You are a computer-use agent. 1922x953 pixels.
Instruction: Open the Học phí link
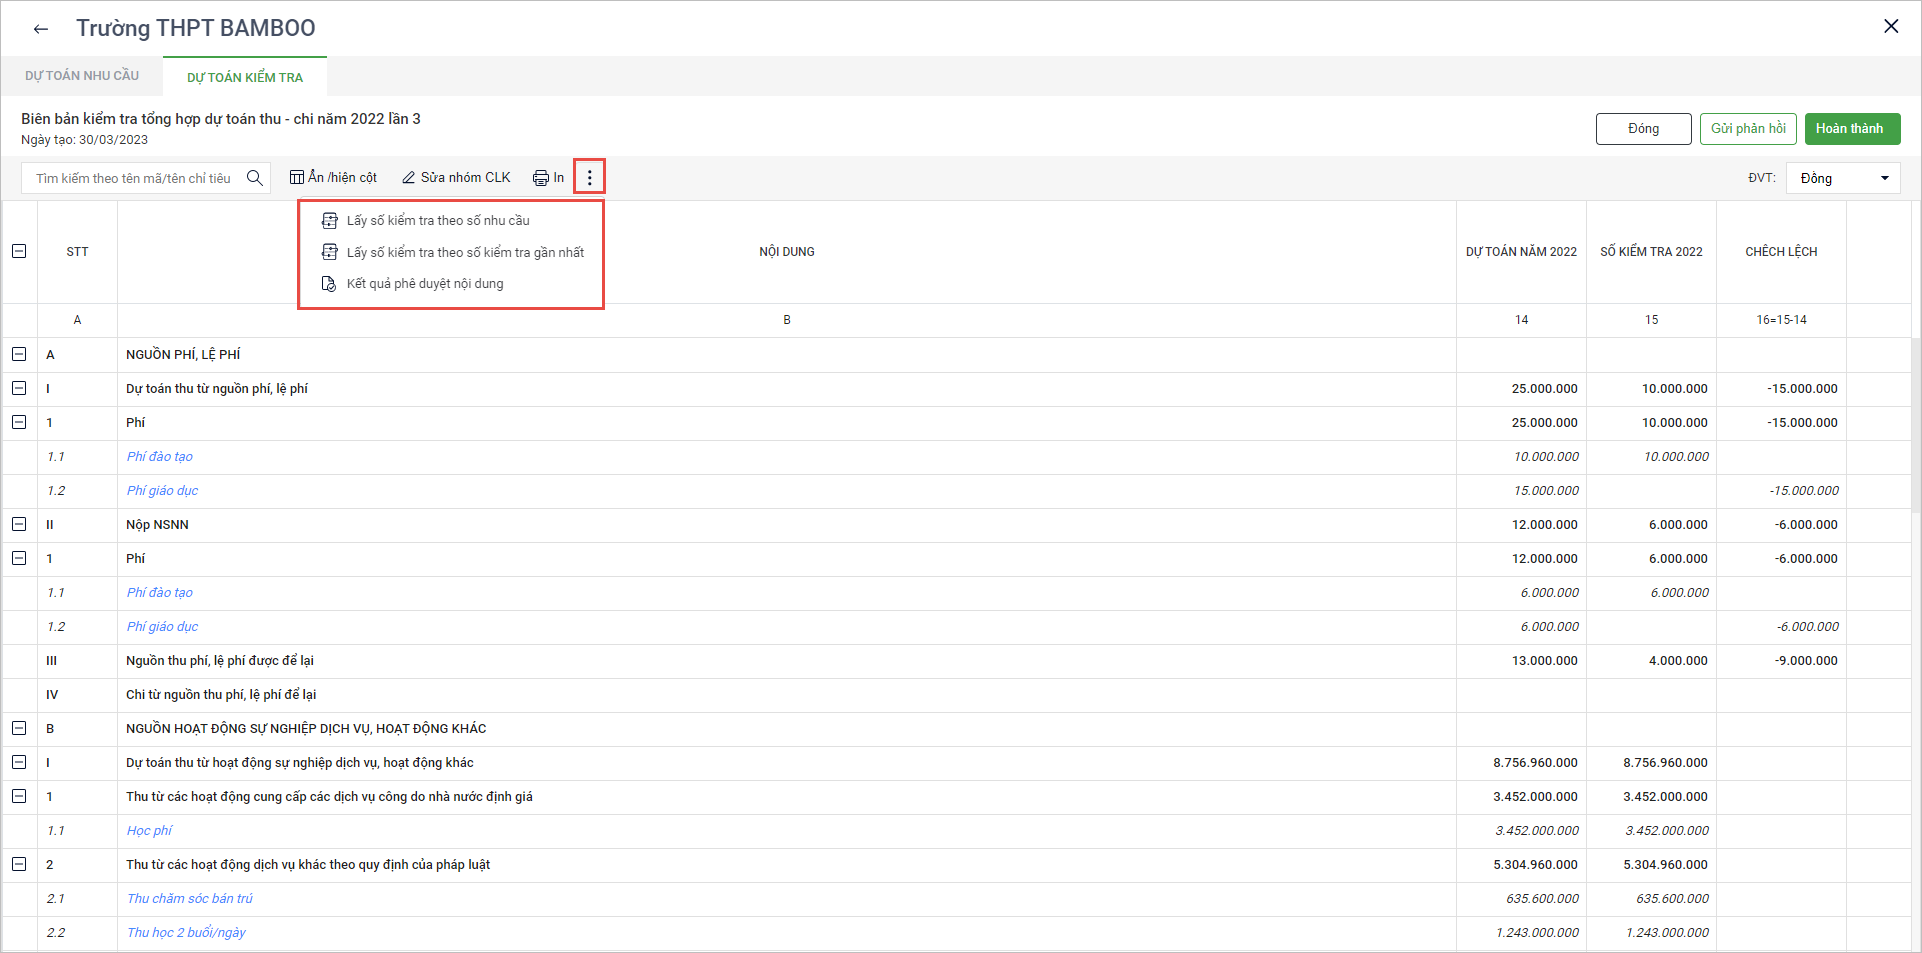[149, 831]
